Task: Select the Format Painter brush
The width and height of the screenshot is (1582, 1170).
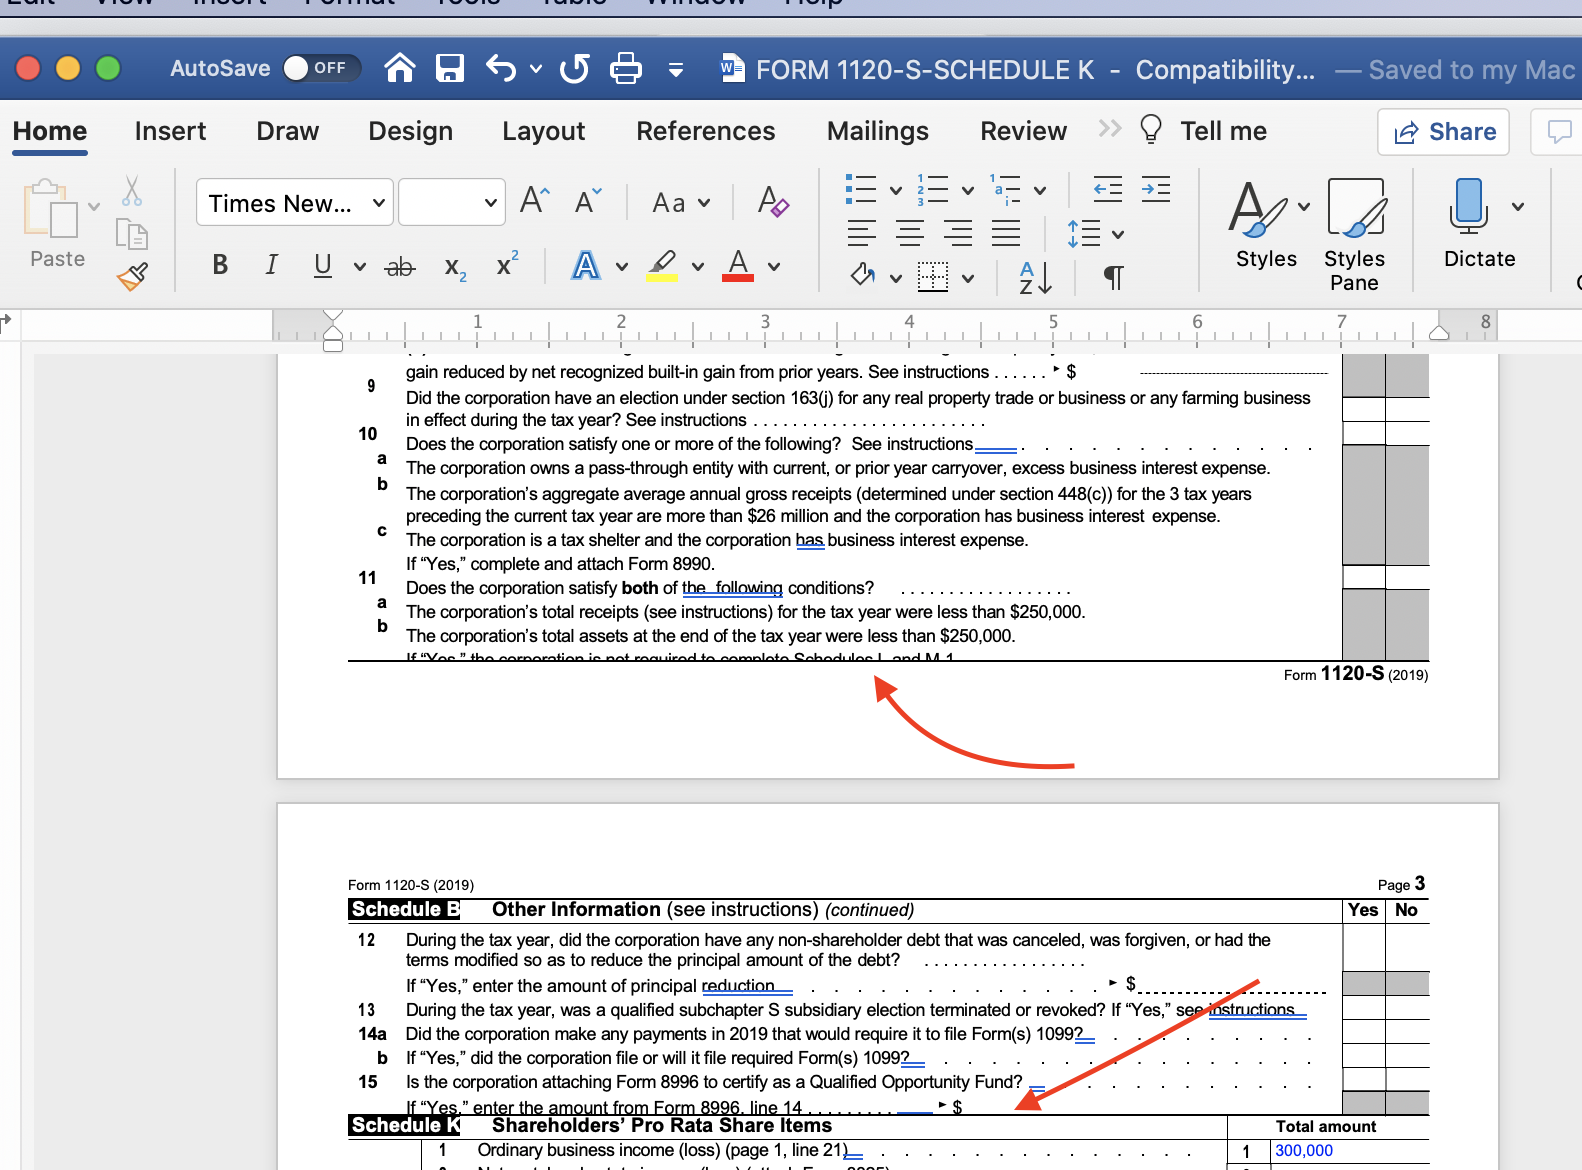Action: click(132, 276)
